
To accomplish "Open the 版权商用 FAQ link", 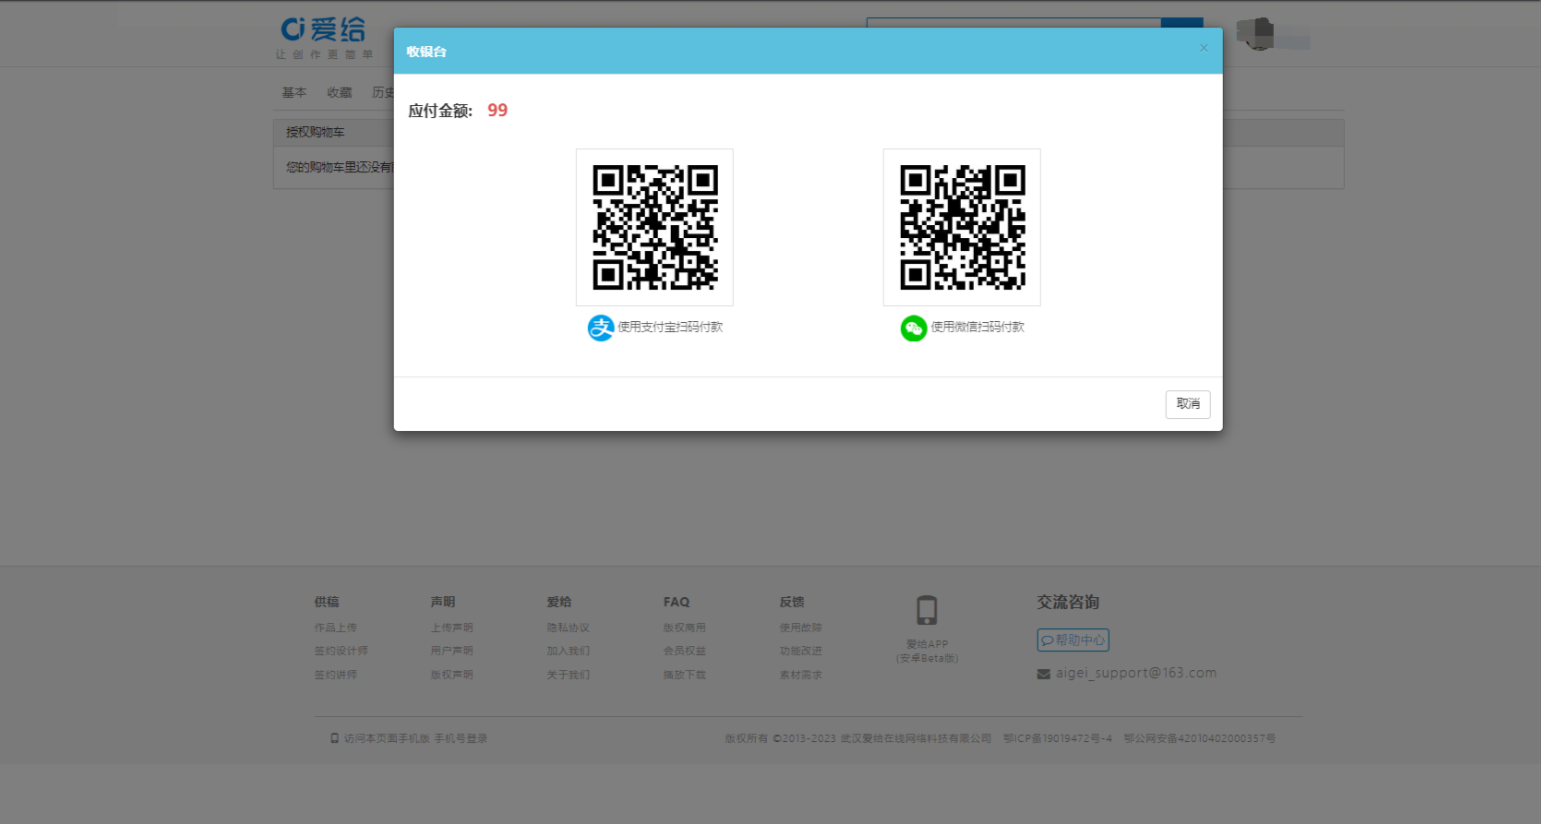I will (x=685, y=628).
